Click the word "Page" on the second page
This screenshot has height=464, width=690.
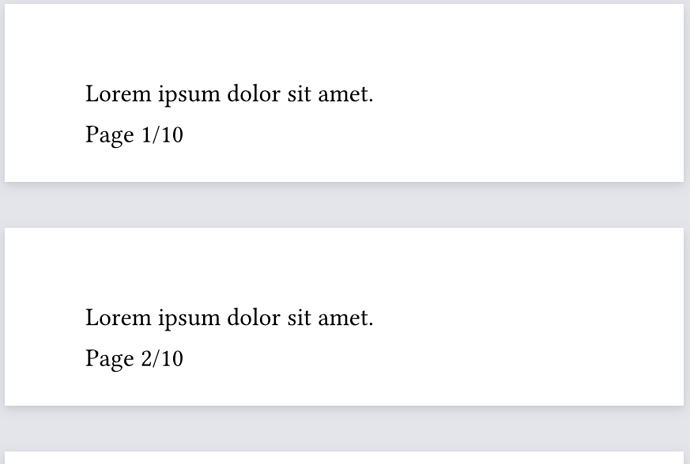coord(109,359)
